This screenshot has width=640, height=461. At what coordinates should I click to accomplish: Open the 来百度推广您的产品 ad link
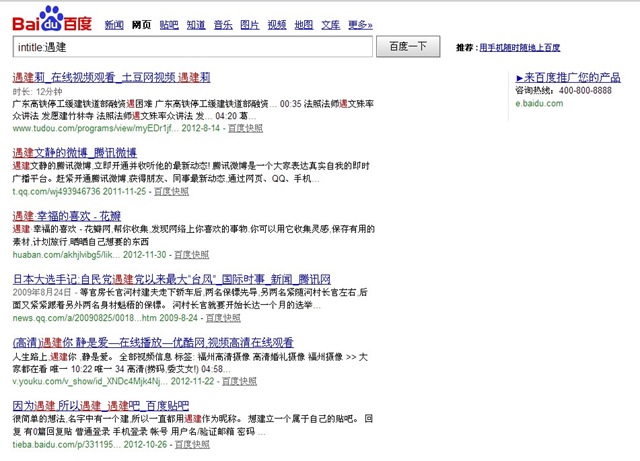pyautogui.click(x=568, y=77)
